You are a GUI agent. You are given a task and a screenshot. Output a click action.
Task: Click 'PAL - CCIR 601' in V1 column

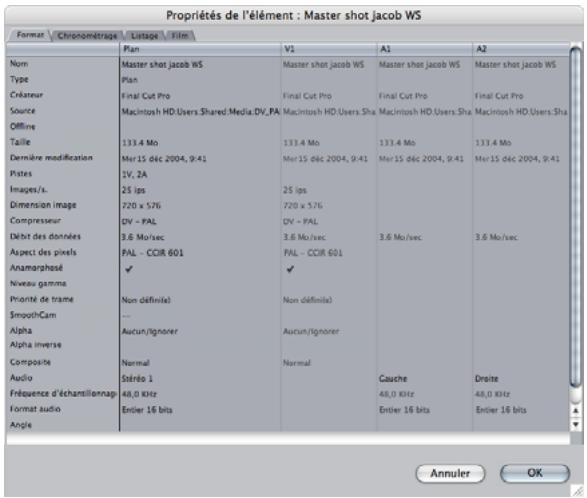(x=313, y=253)
